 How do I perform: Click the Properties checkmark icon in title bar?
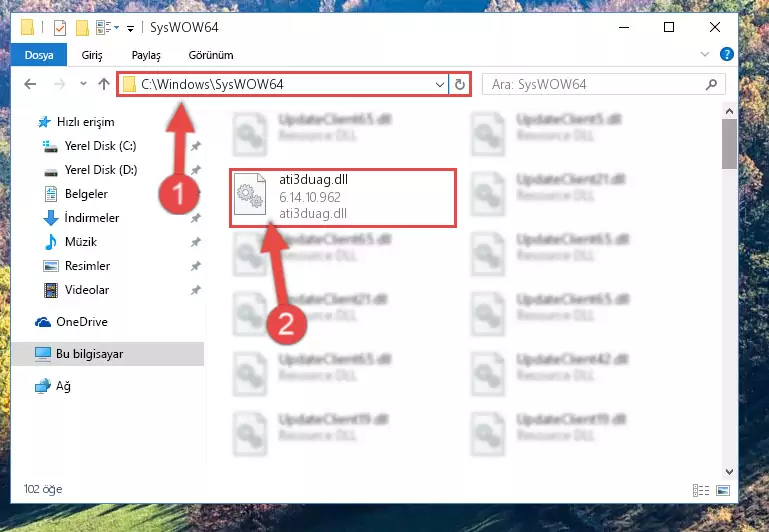pos(59,27)
